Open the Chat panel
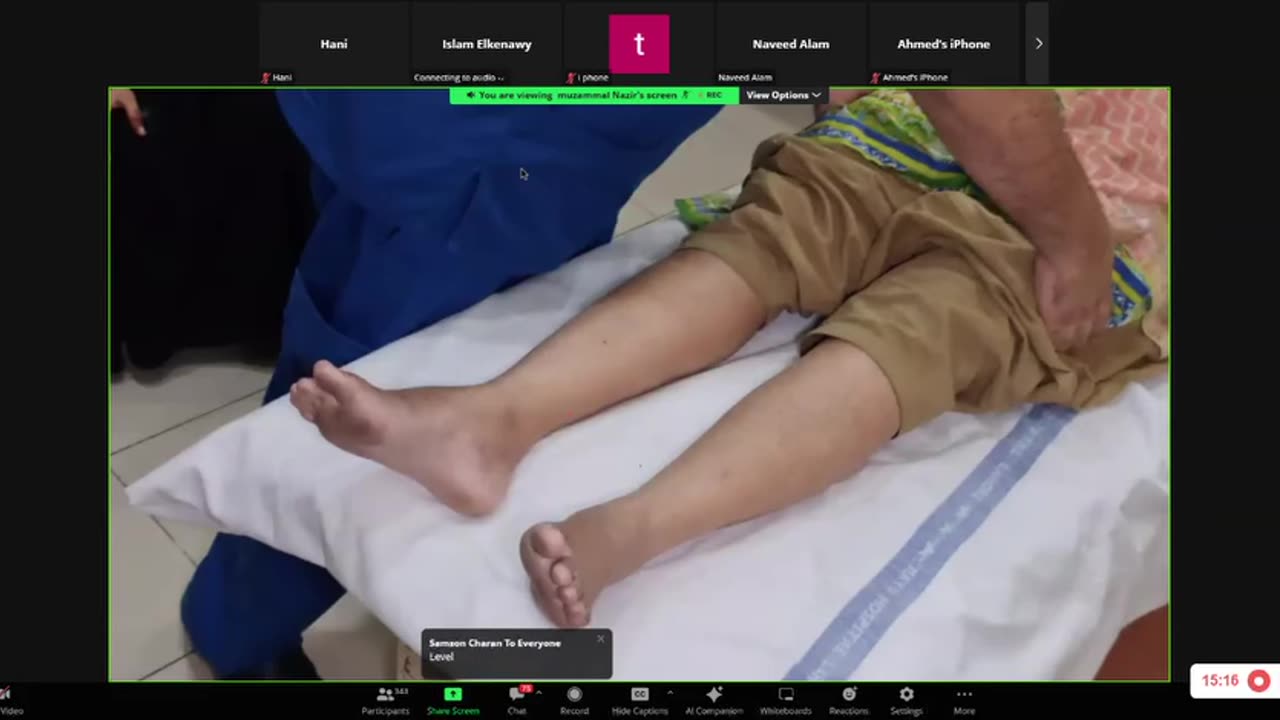Screen dimensions: 1280x720 pyautogui.click(x=516, y=700)
